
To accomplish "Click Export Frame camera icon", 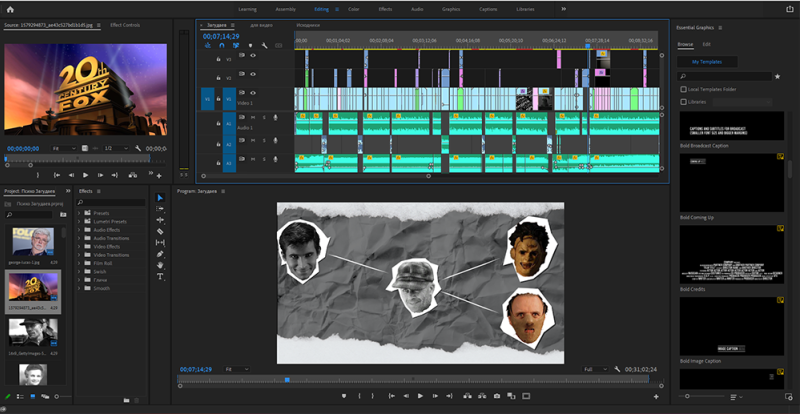I will [496, 396].
